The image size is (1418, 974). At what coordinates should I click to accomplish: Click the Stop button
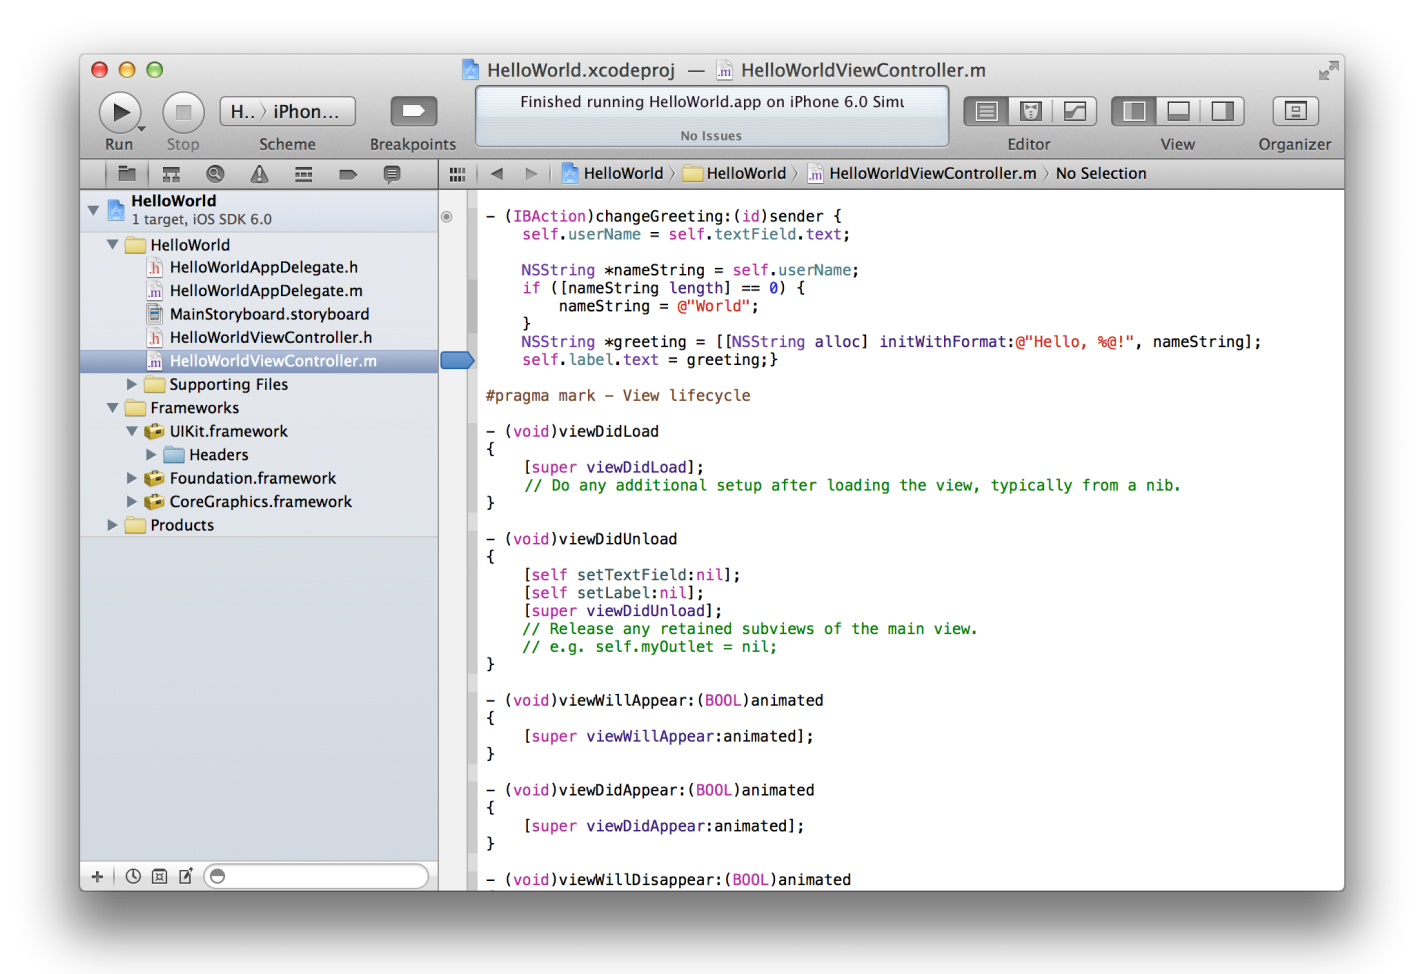[183, 111]
